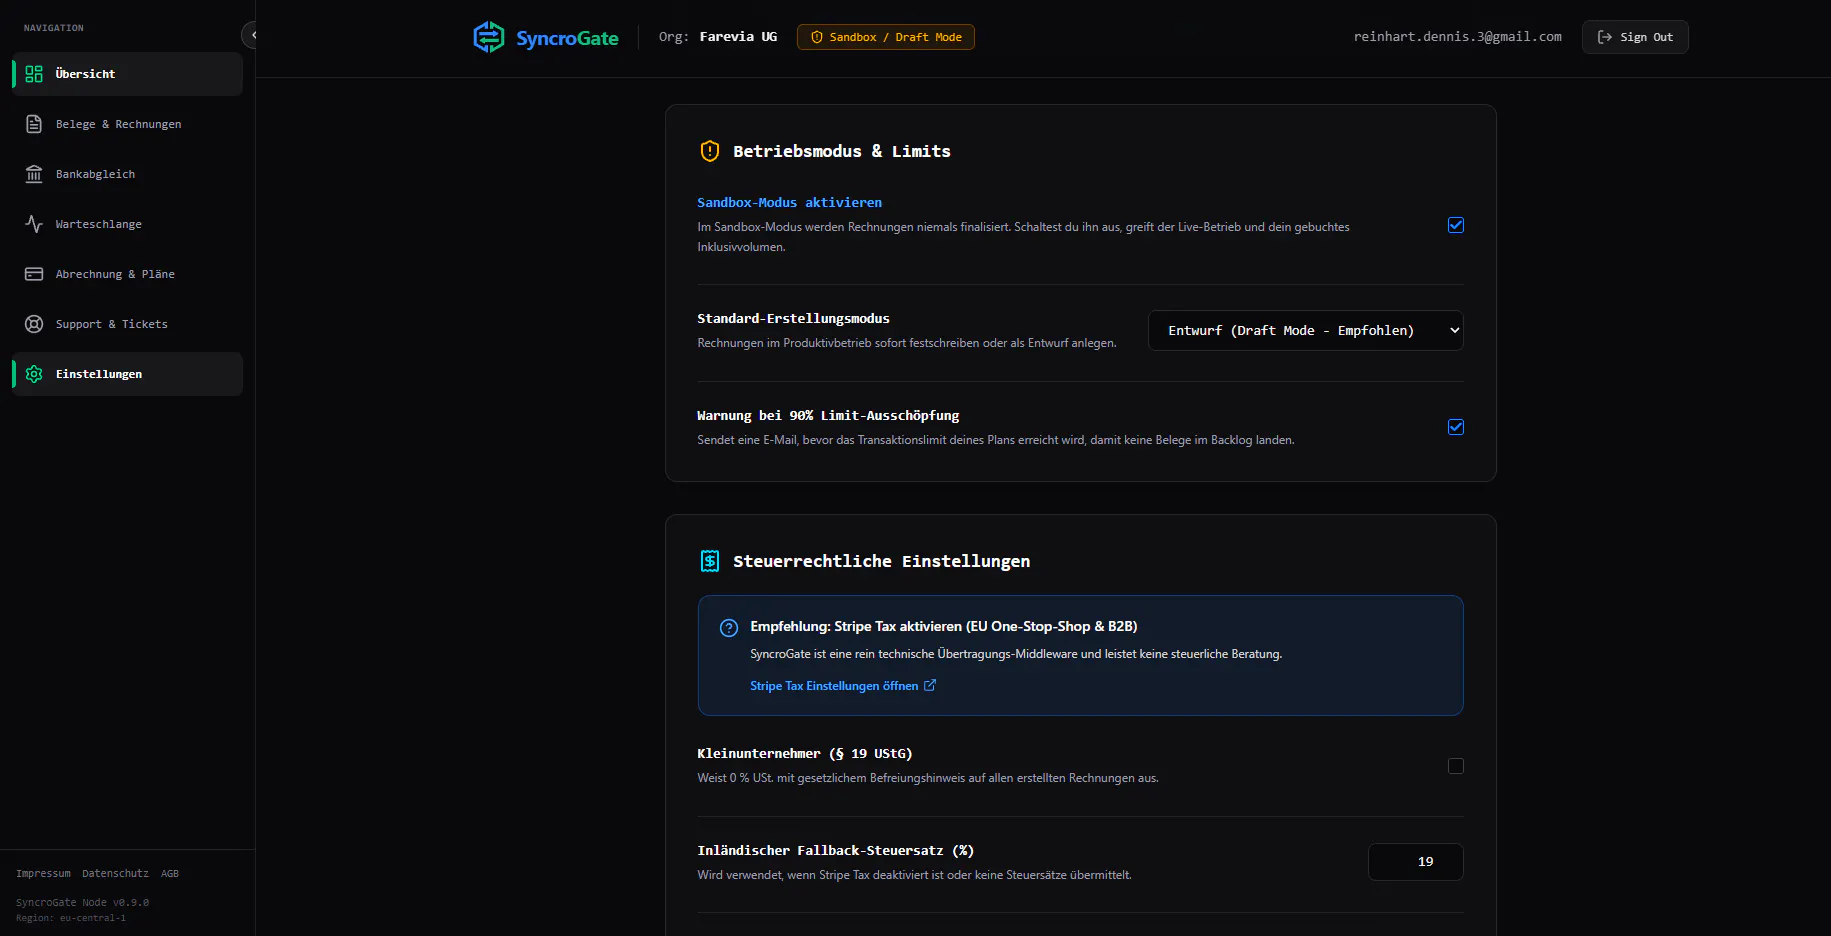The image size is (1831, 936).
Task: Click the Standard-Erstellungsmodus label
Action: tap(794, 318)
